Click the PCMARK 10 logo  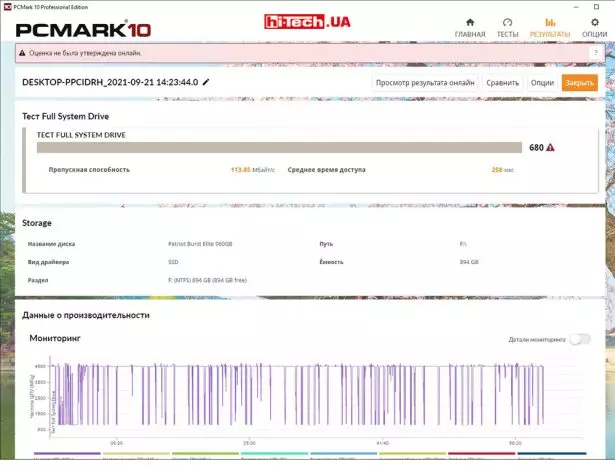click(x=83, y=30)
